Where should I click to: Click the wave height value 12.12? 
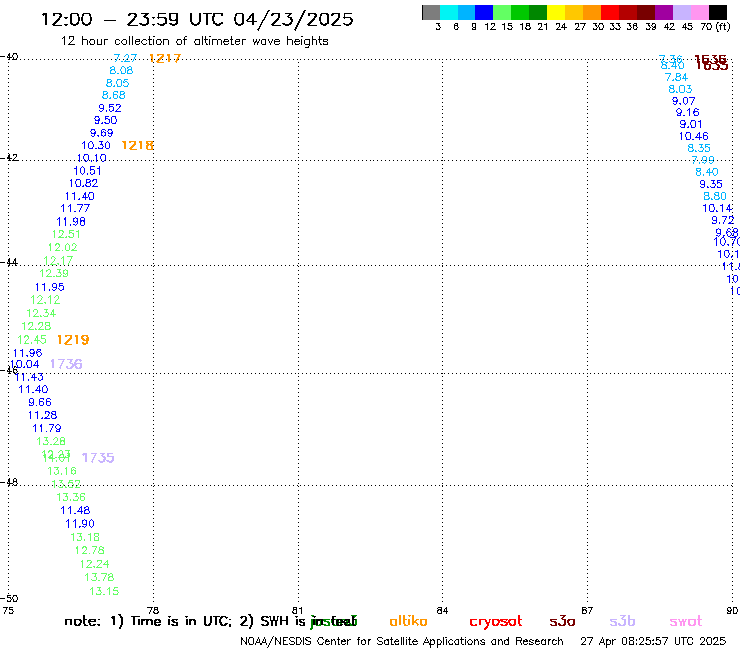click(45, 300)
